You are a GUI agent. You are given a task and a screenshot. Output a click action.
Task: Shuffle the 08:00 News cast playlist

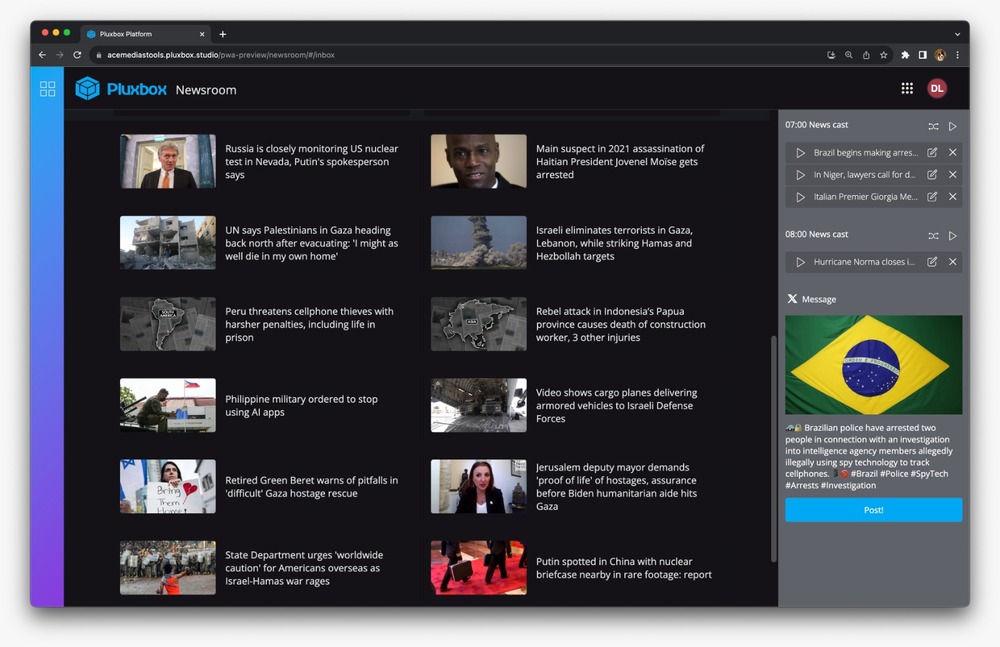pos(933,235)
